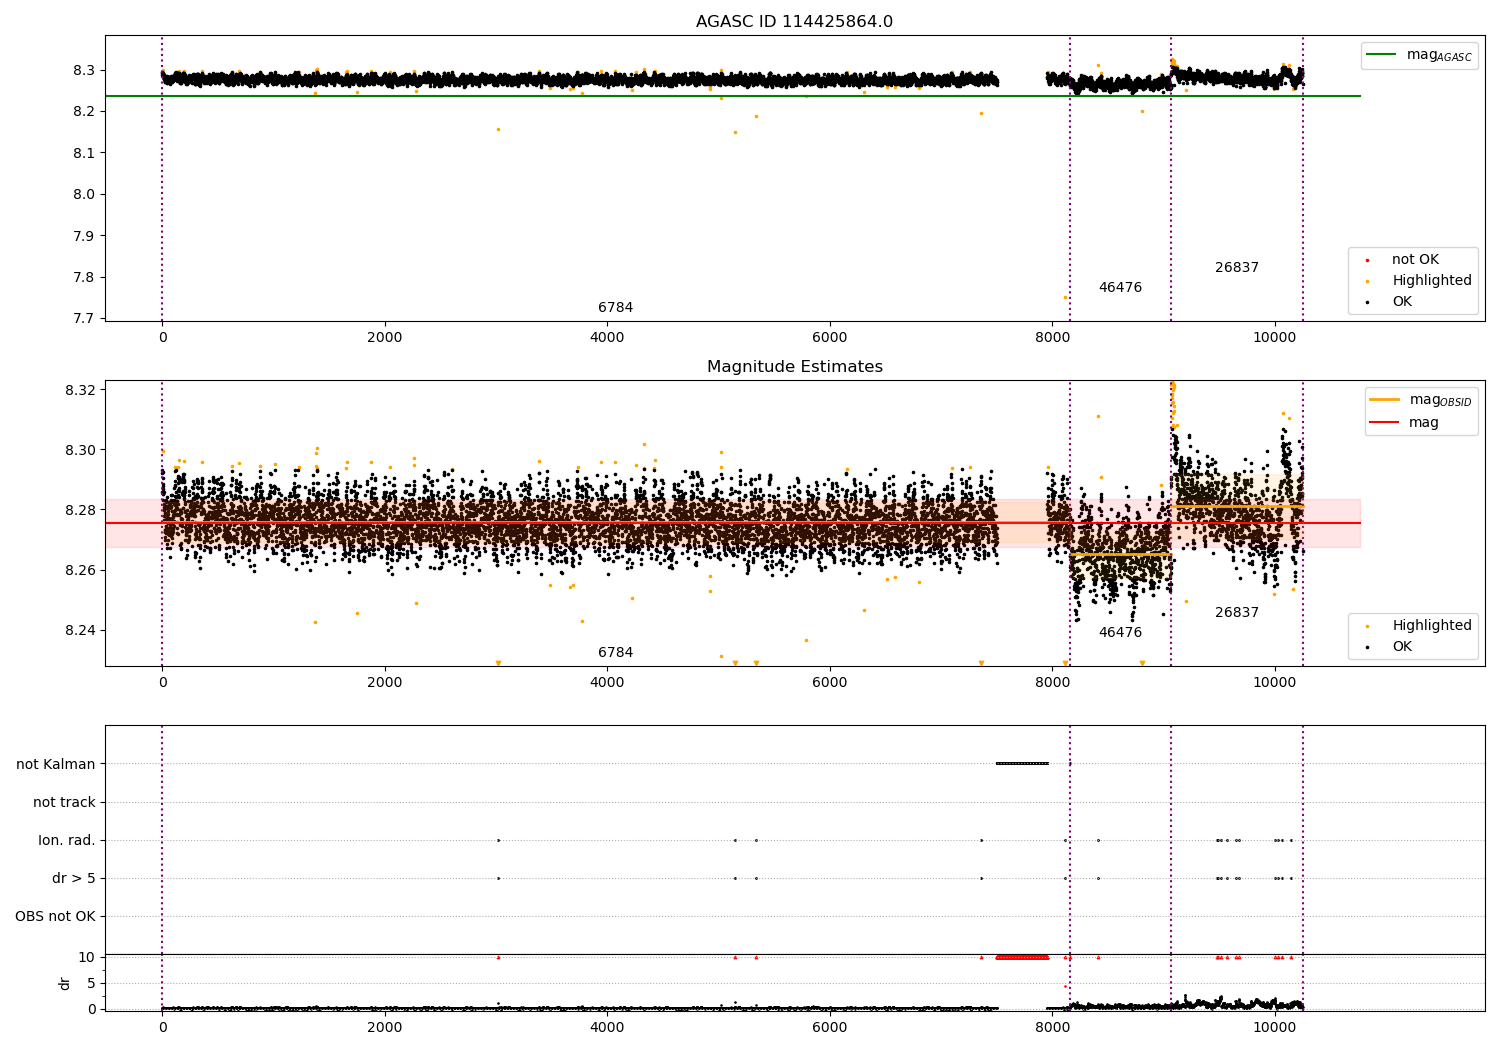Click the 'not OK' legend entry
The image size is (1500, 1050).
1404,260
